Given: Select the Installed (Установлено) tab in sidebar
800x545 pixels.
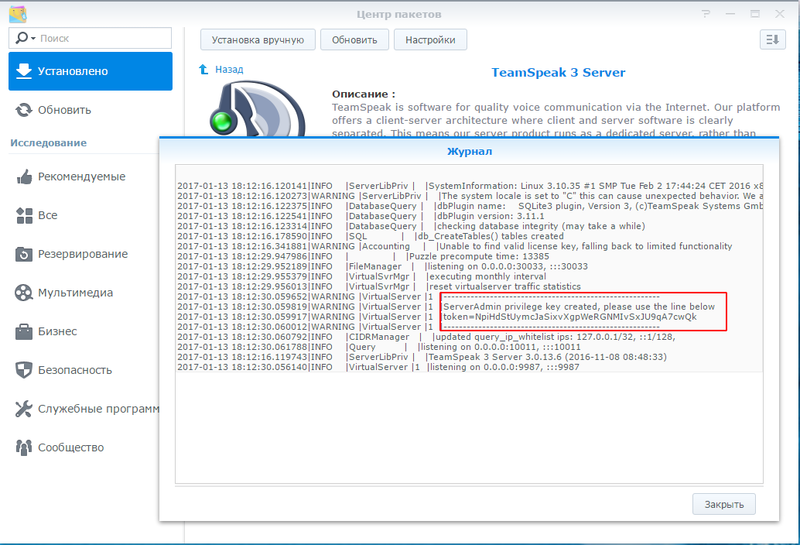Looking at the screenshot, I should click(x=90, y=72).
